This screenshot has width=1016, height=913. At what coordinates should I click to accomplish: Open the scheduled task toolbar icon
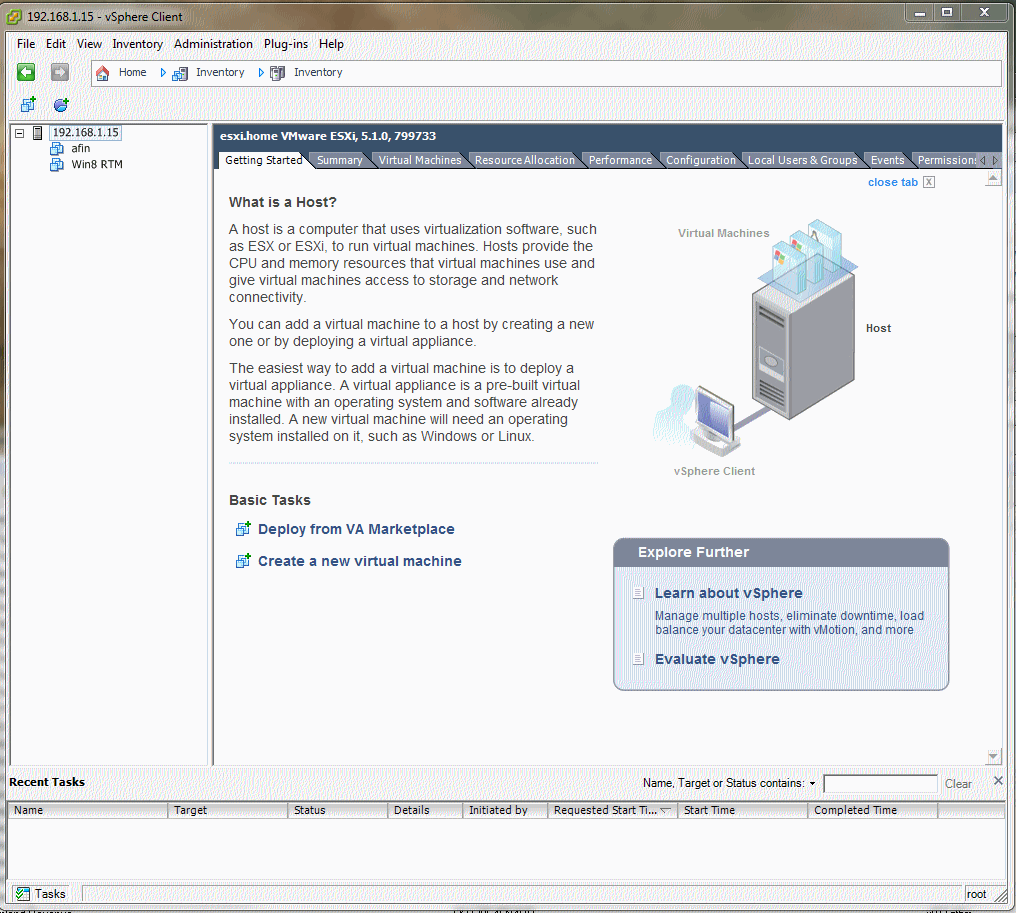pos(60,104)
